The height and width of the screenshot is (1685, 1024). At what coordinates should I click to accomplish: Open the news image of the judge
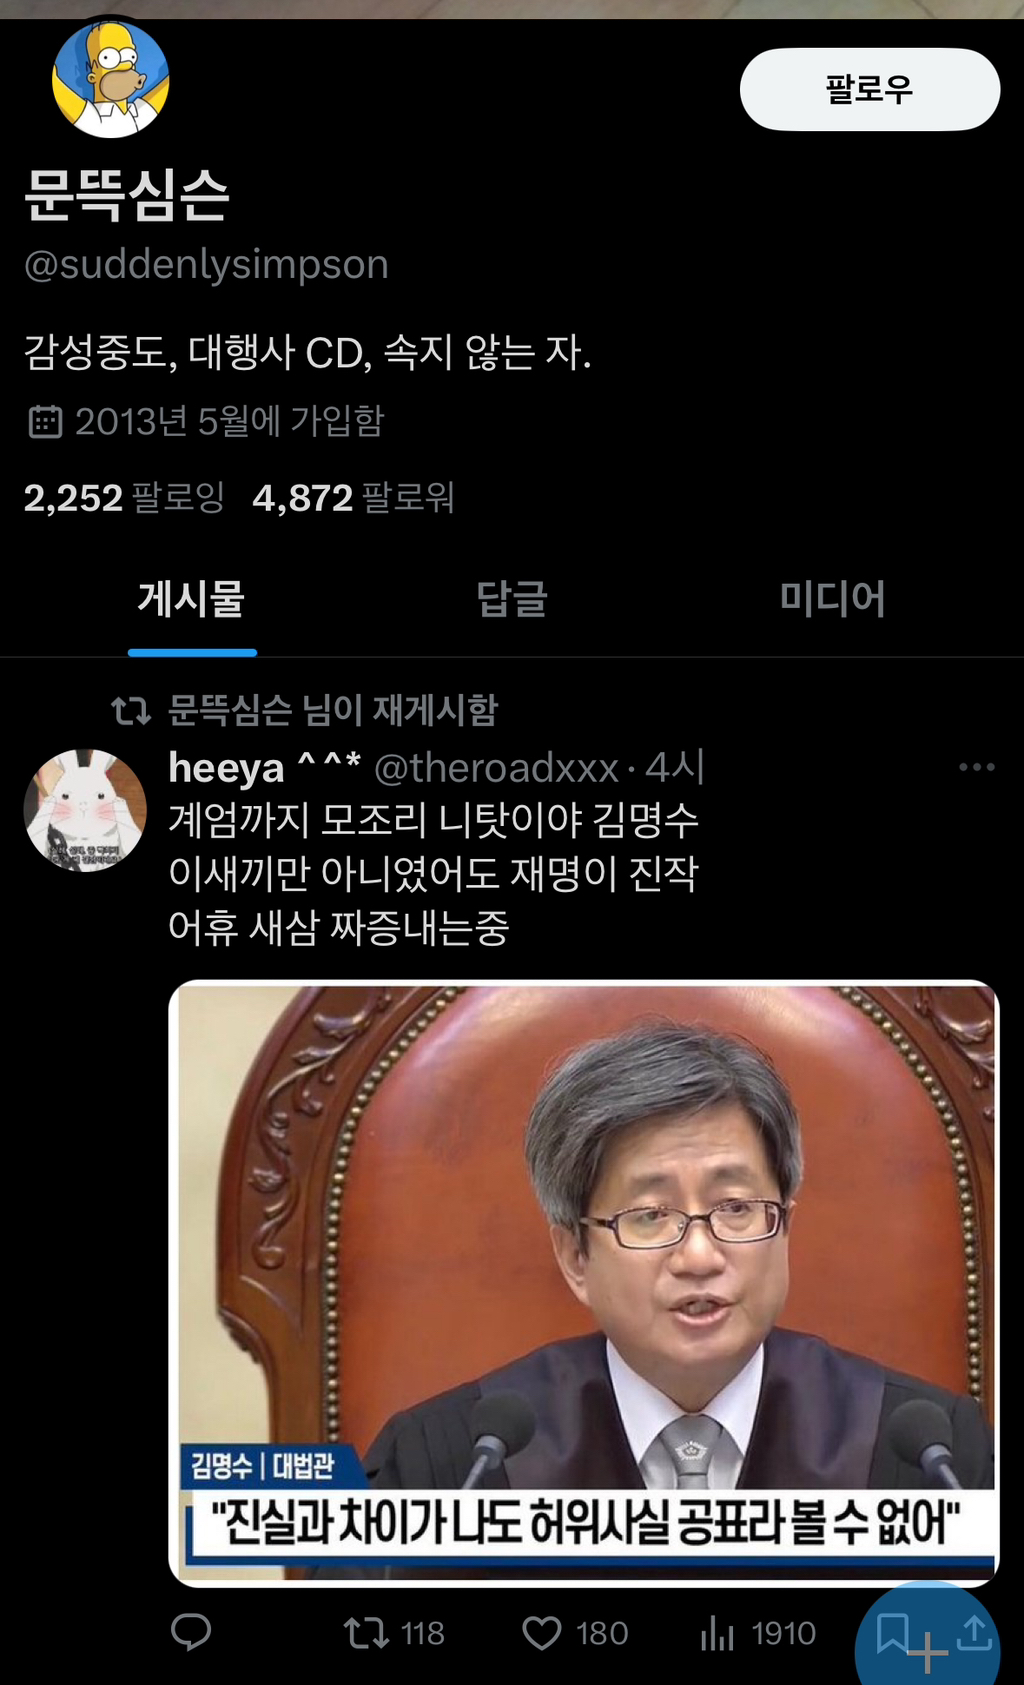click(x=584, y=1283)
